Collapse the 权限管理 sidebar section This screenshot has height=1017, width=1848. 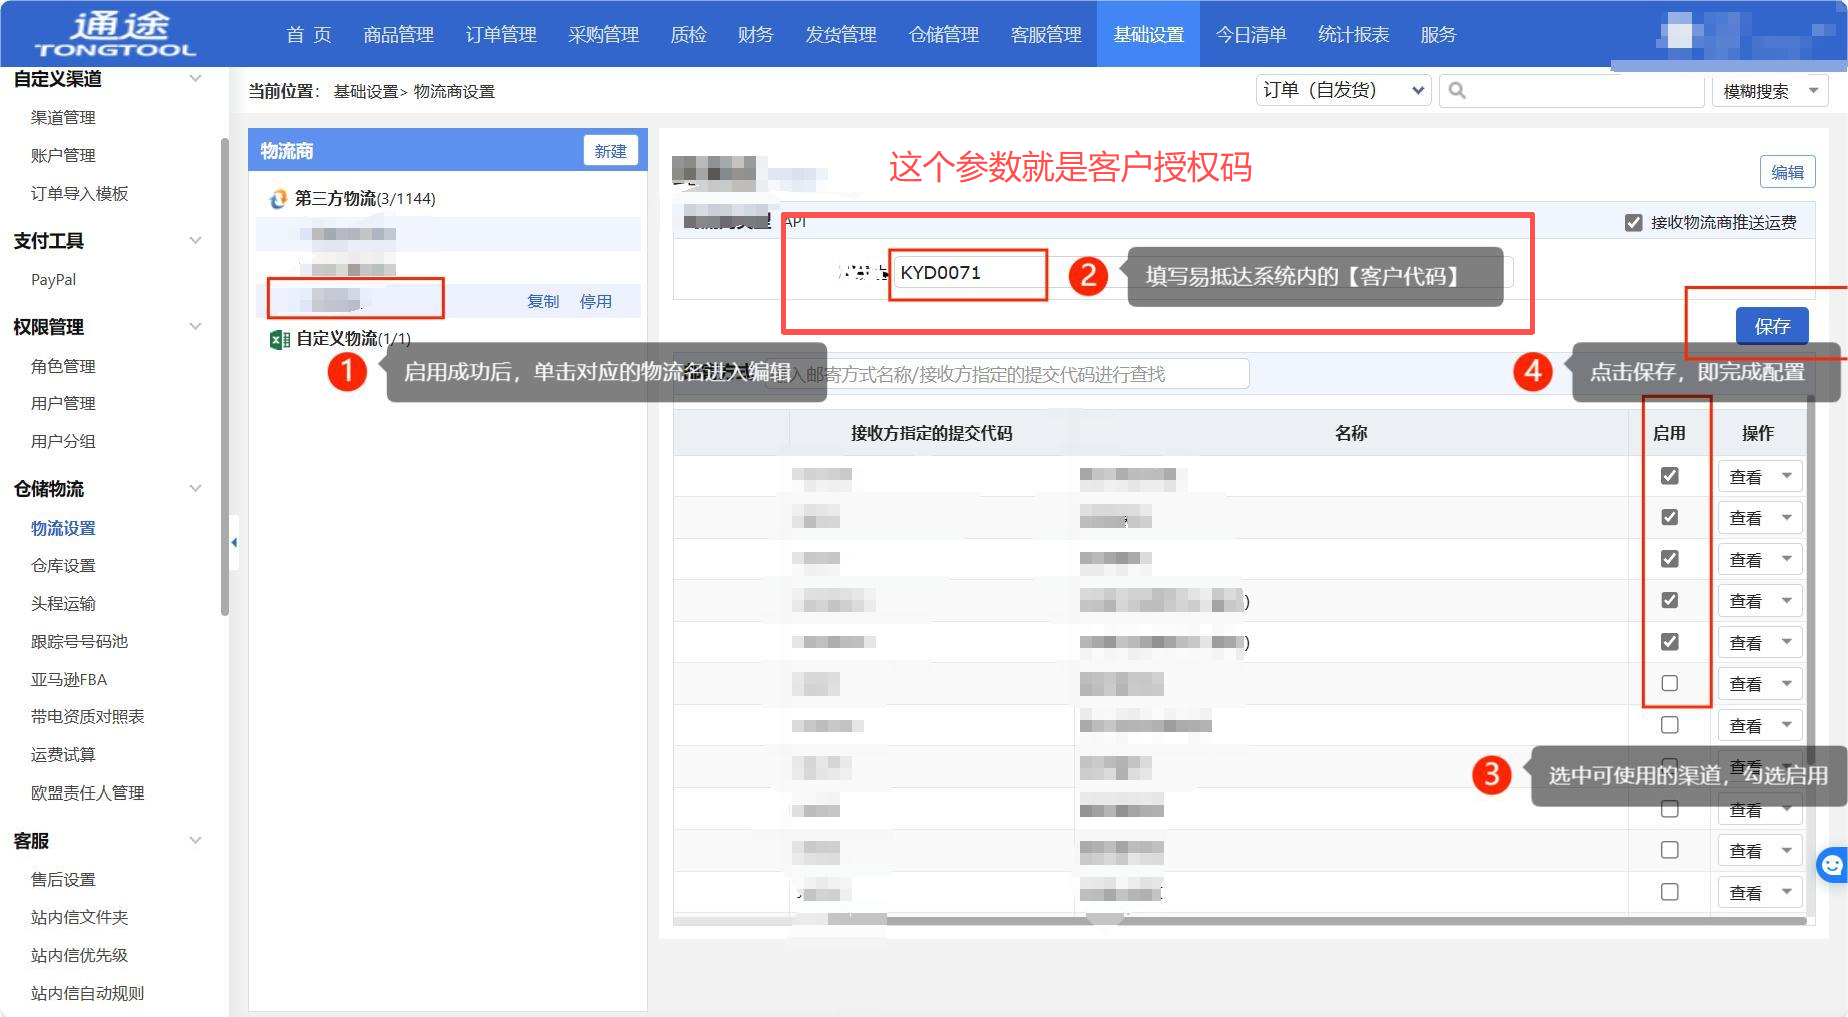click(195, 327)
